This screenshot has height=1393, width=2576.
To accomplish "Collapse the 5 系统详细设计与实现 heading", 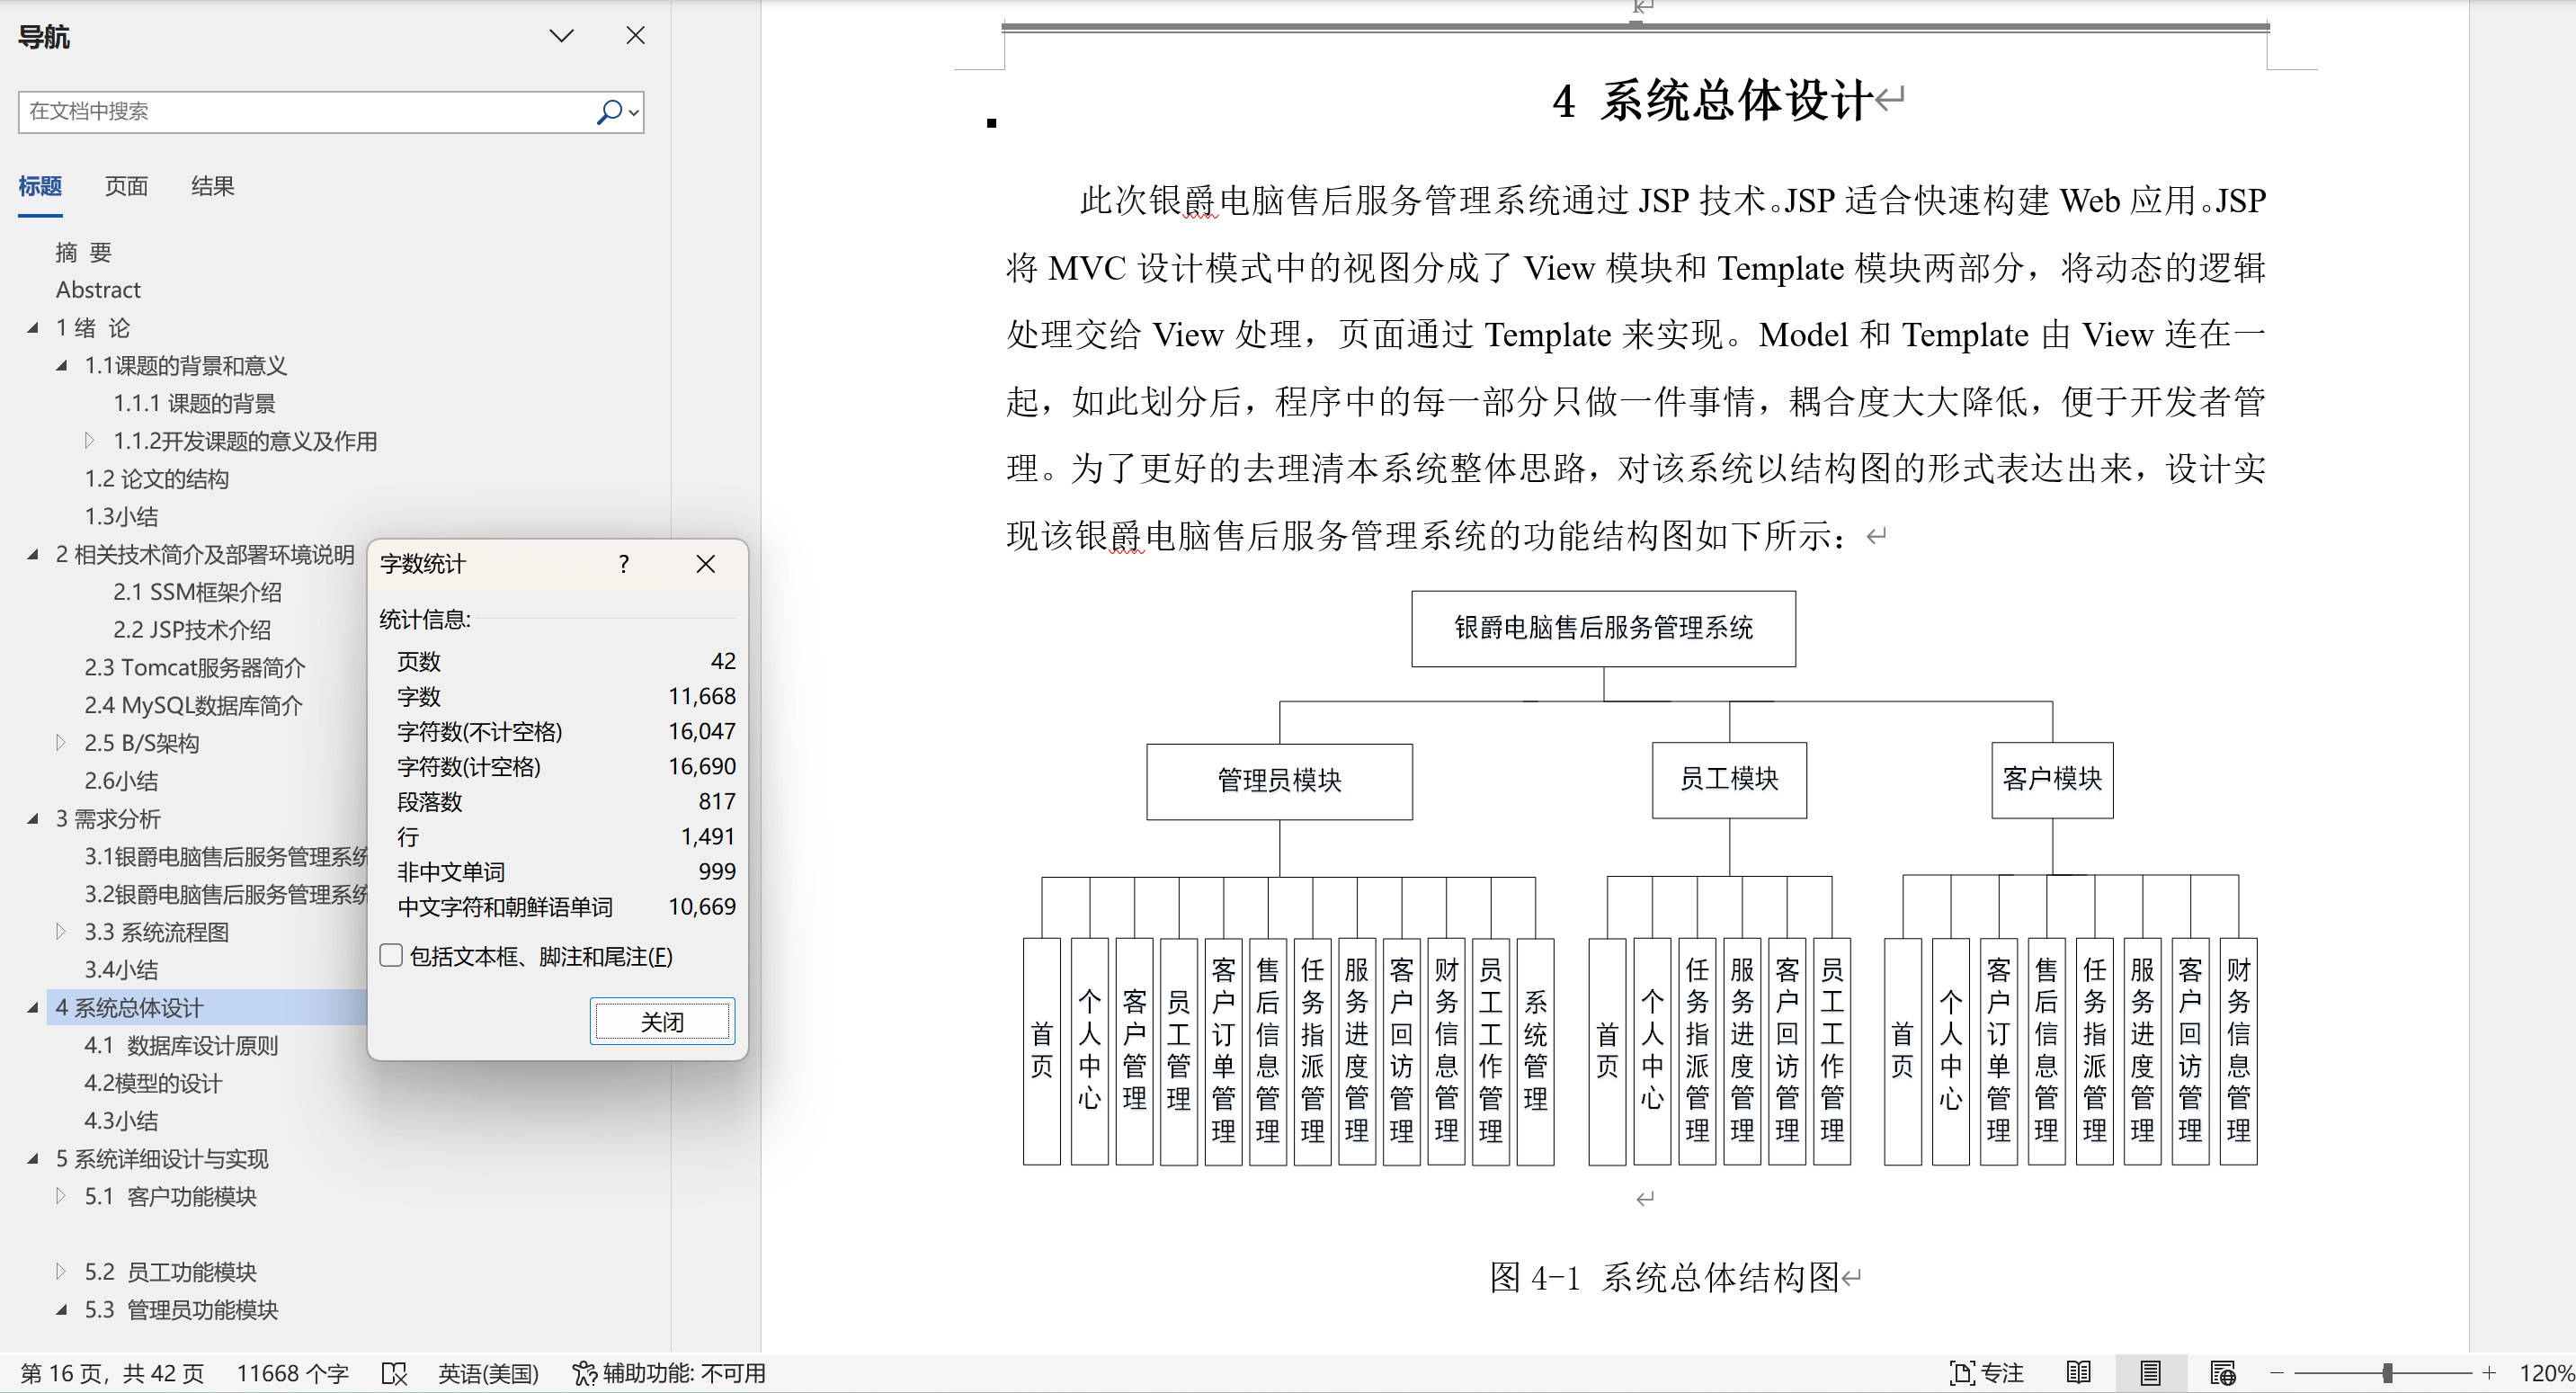I will (33, 1158).
